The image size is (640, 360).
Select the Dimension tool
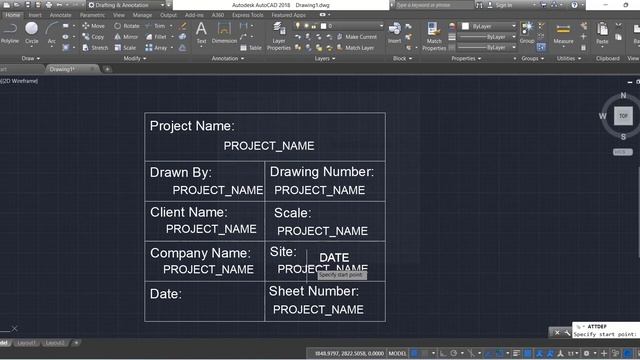coord(224,33)
